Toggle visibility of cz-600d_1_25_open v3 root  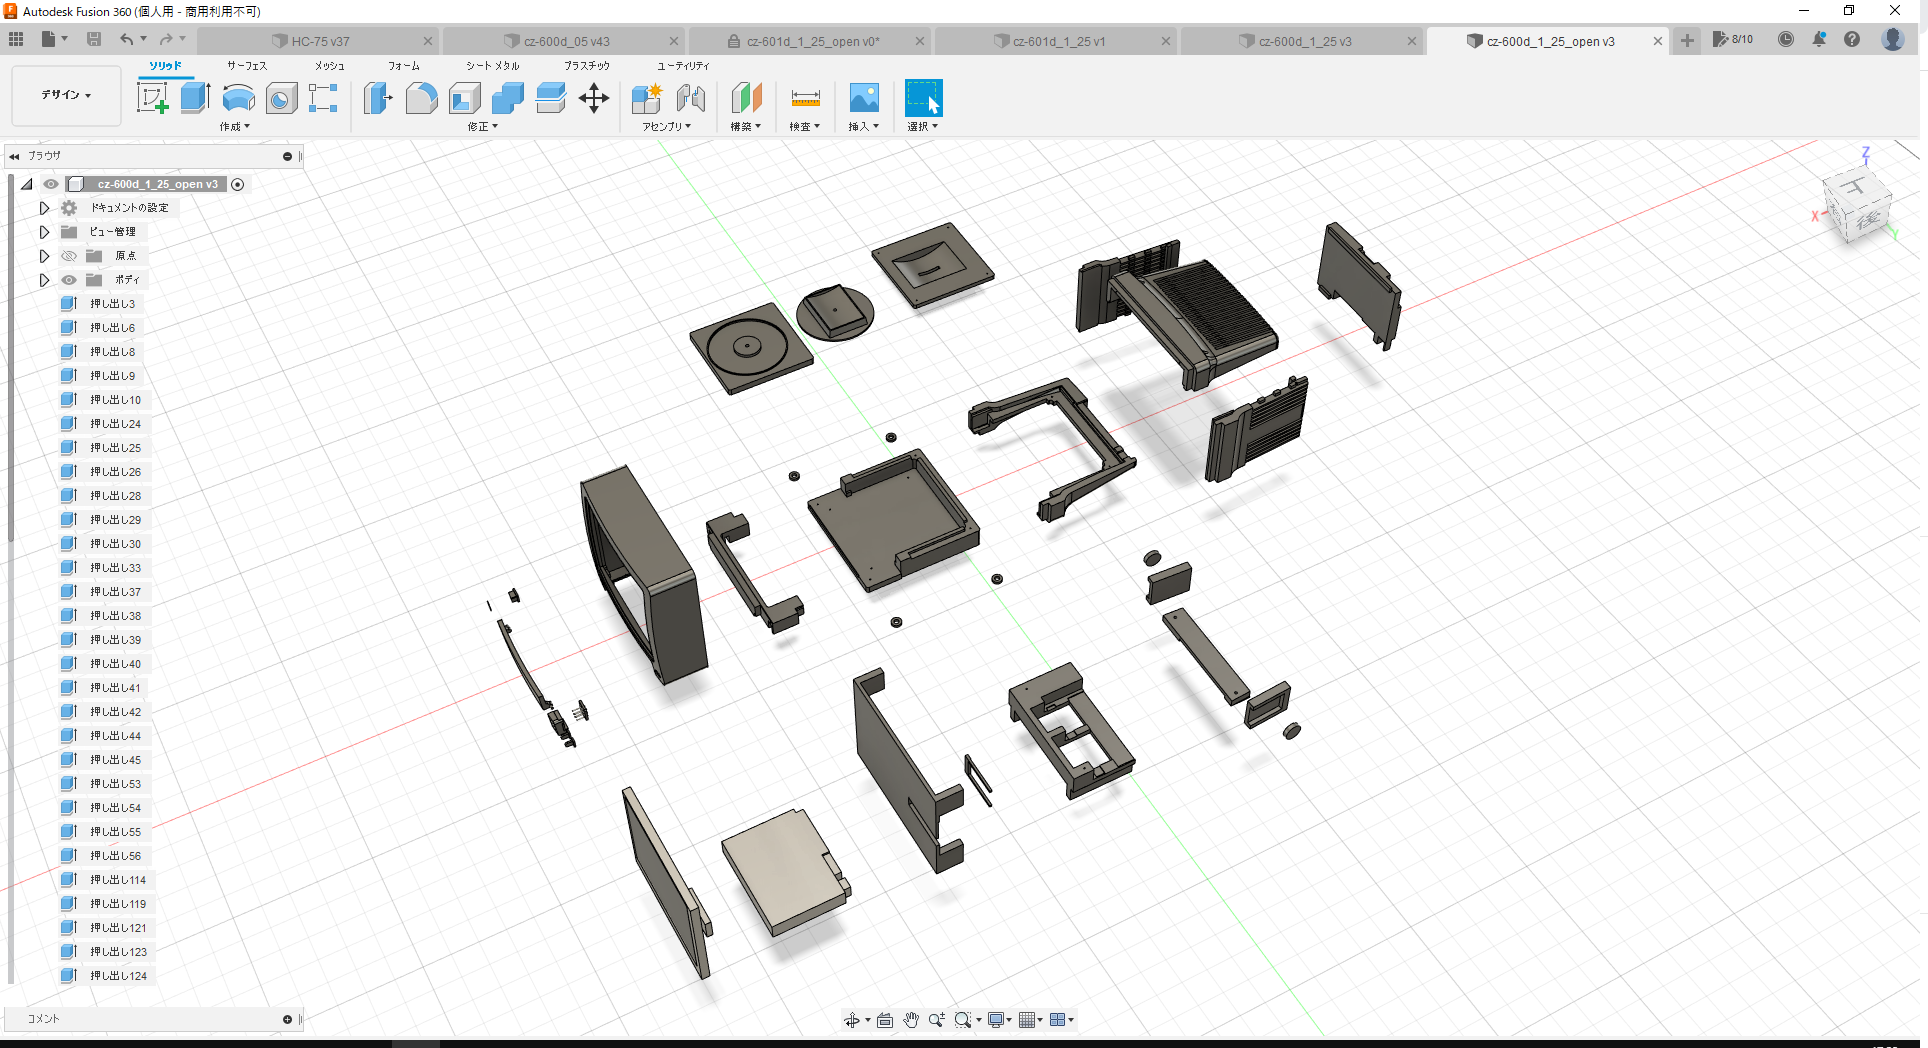coord(50,184)
